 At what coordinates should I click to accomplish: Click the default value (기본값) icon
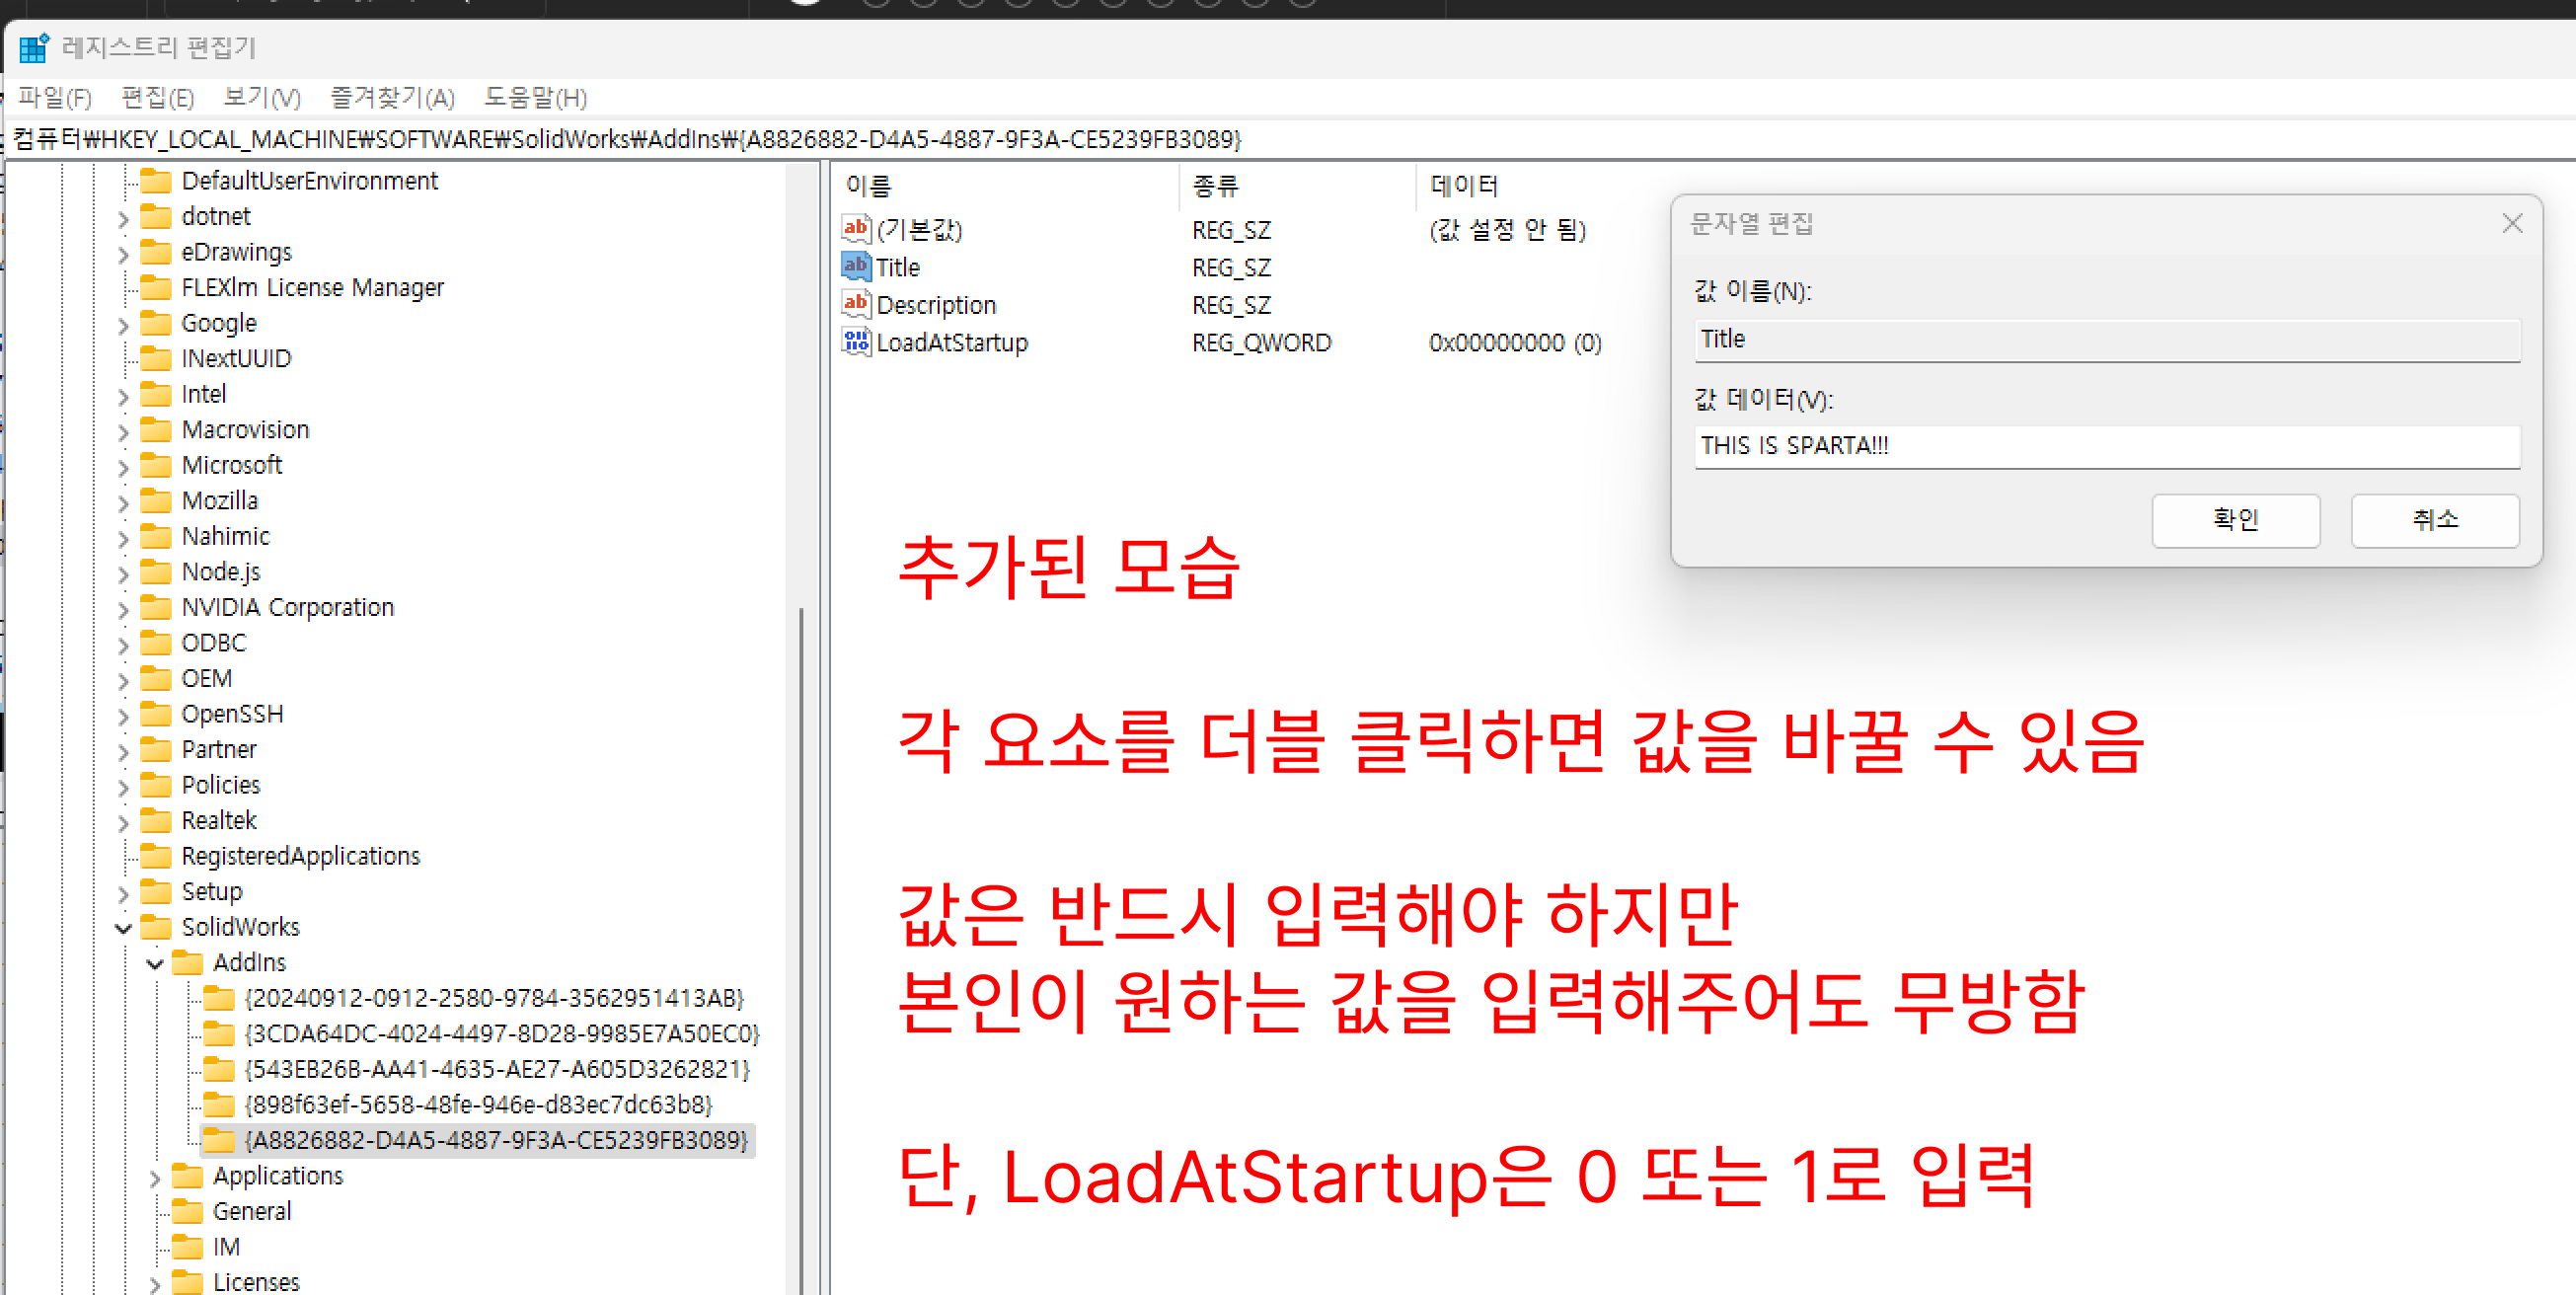pyautogui.click(x=855, y=229)
